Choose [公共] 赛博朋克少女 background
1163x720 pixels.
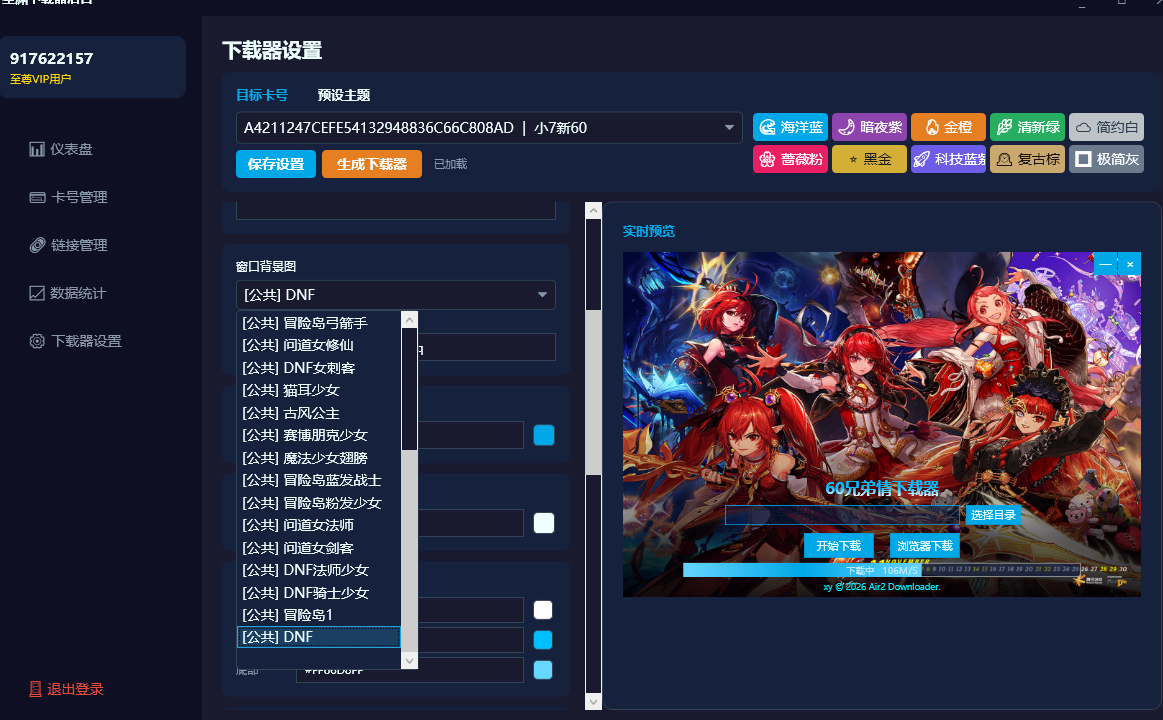click(x=318, y=435)
